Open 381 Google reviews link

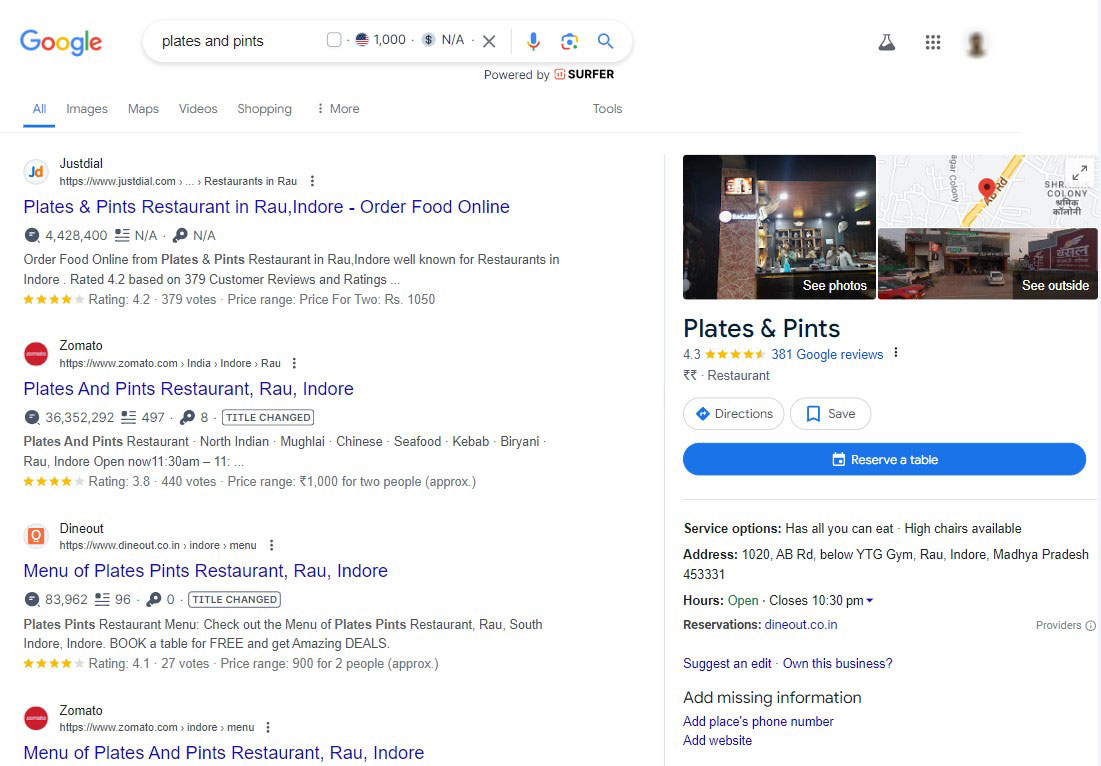(827, 355)
